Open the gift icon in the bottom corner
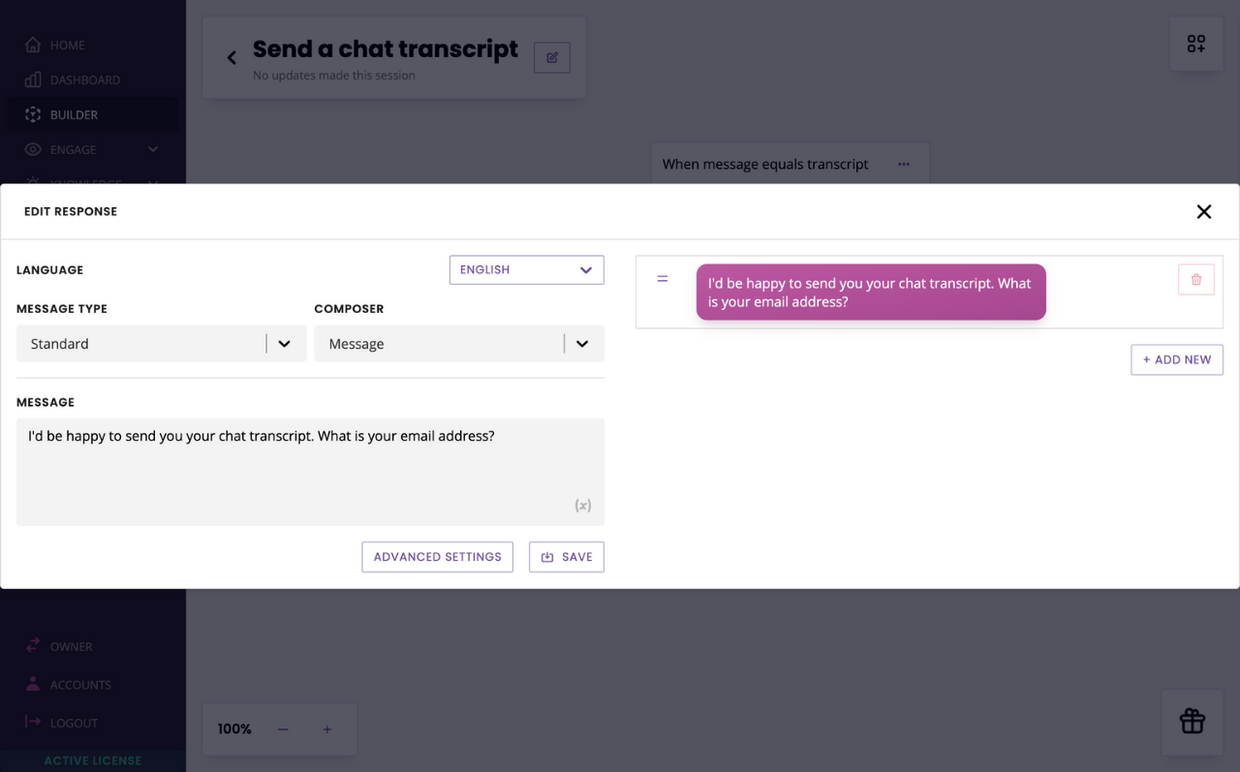 point(1192,720)
